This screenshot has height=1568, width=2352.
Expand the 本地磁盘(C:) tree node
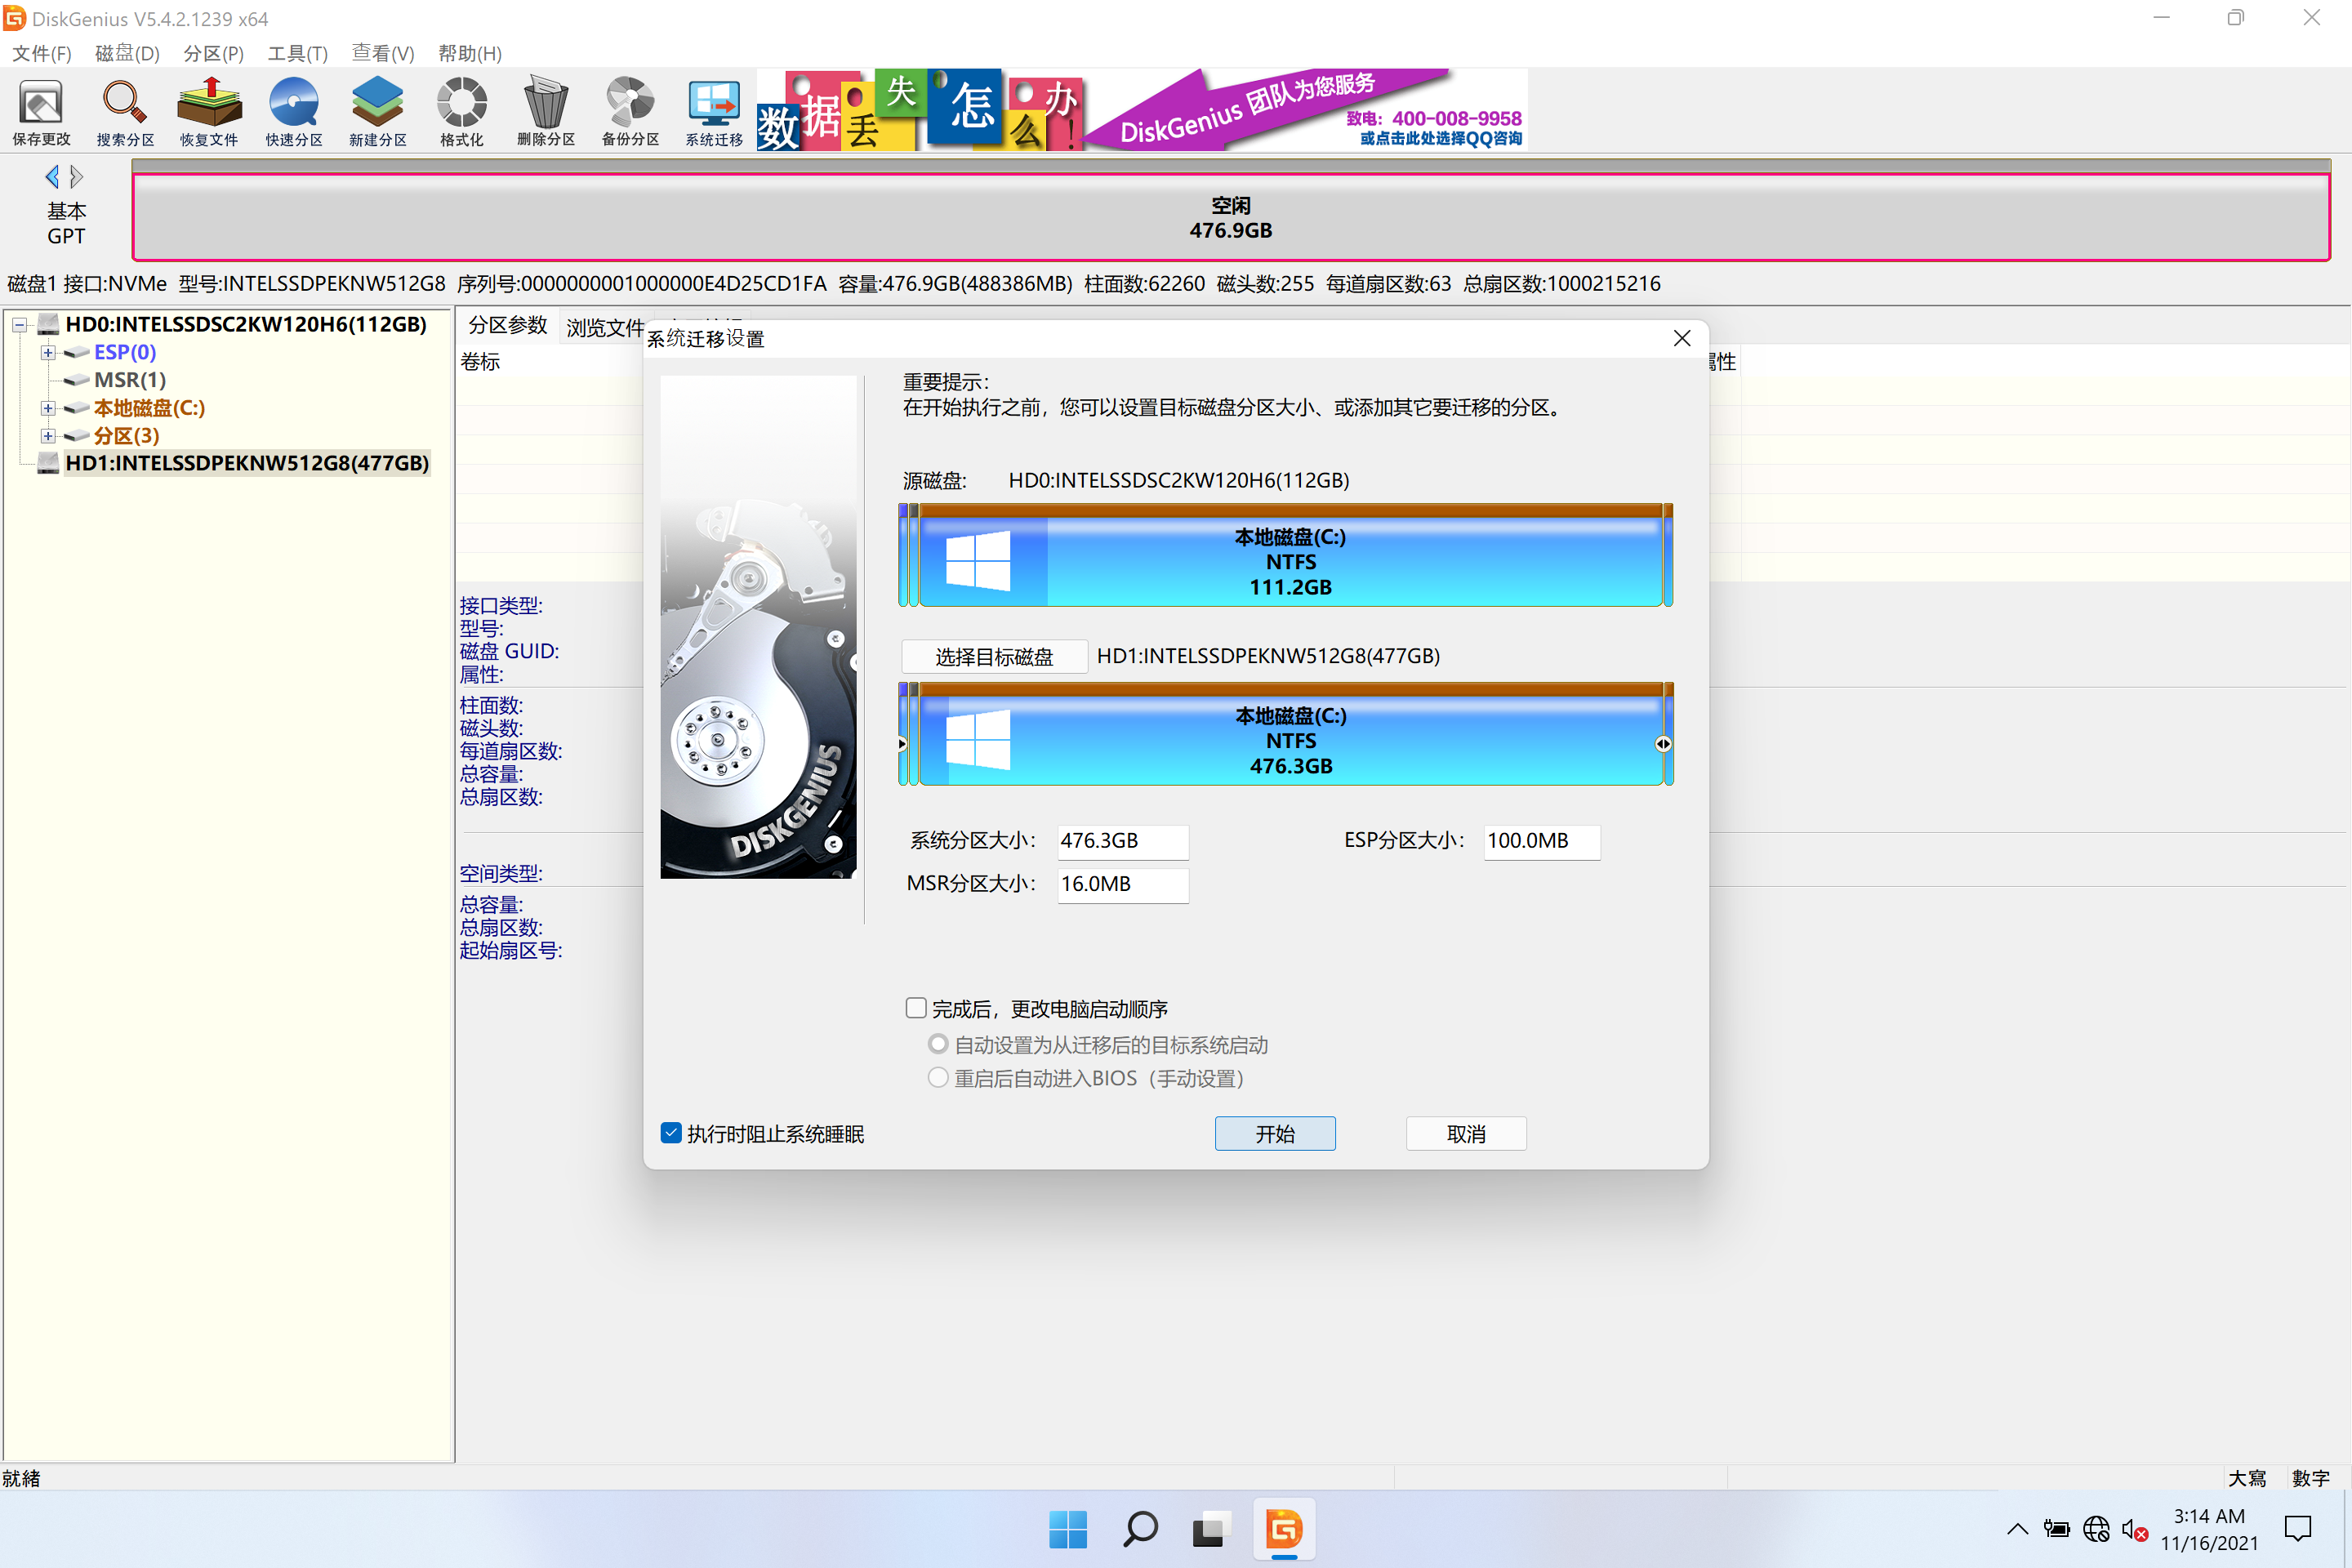(x=47, y=408)
